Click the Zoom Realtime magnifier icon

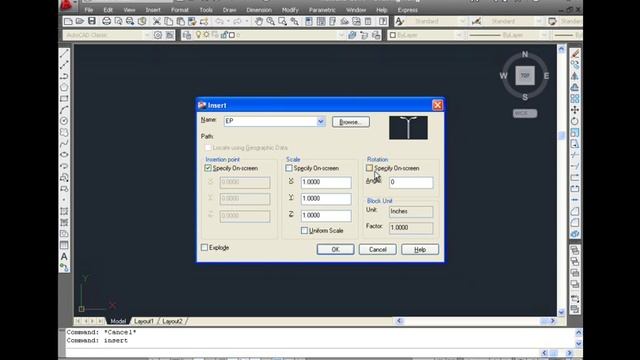(x=270, y=21)
